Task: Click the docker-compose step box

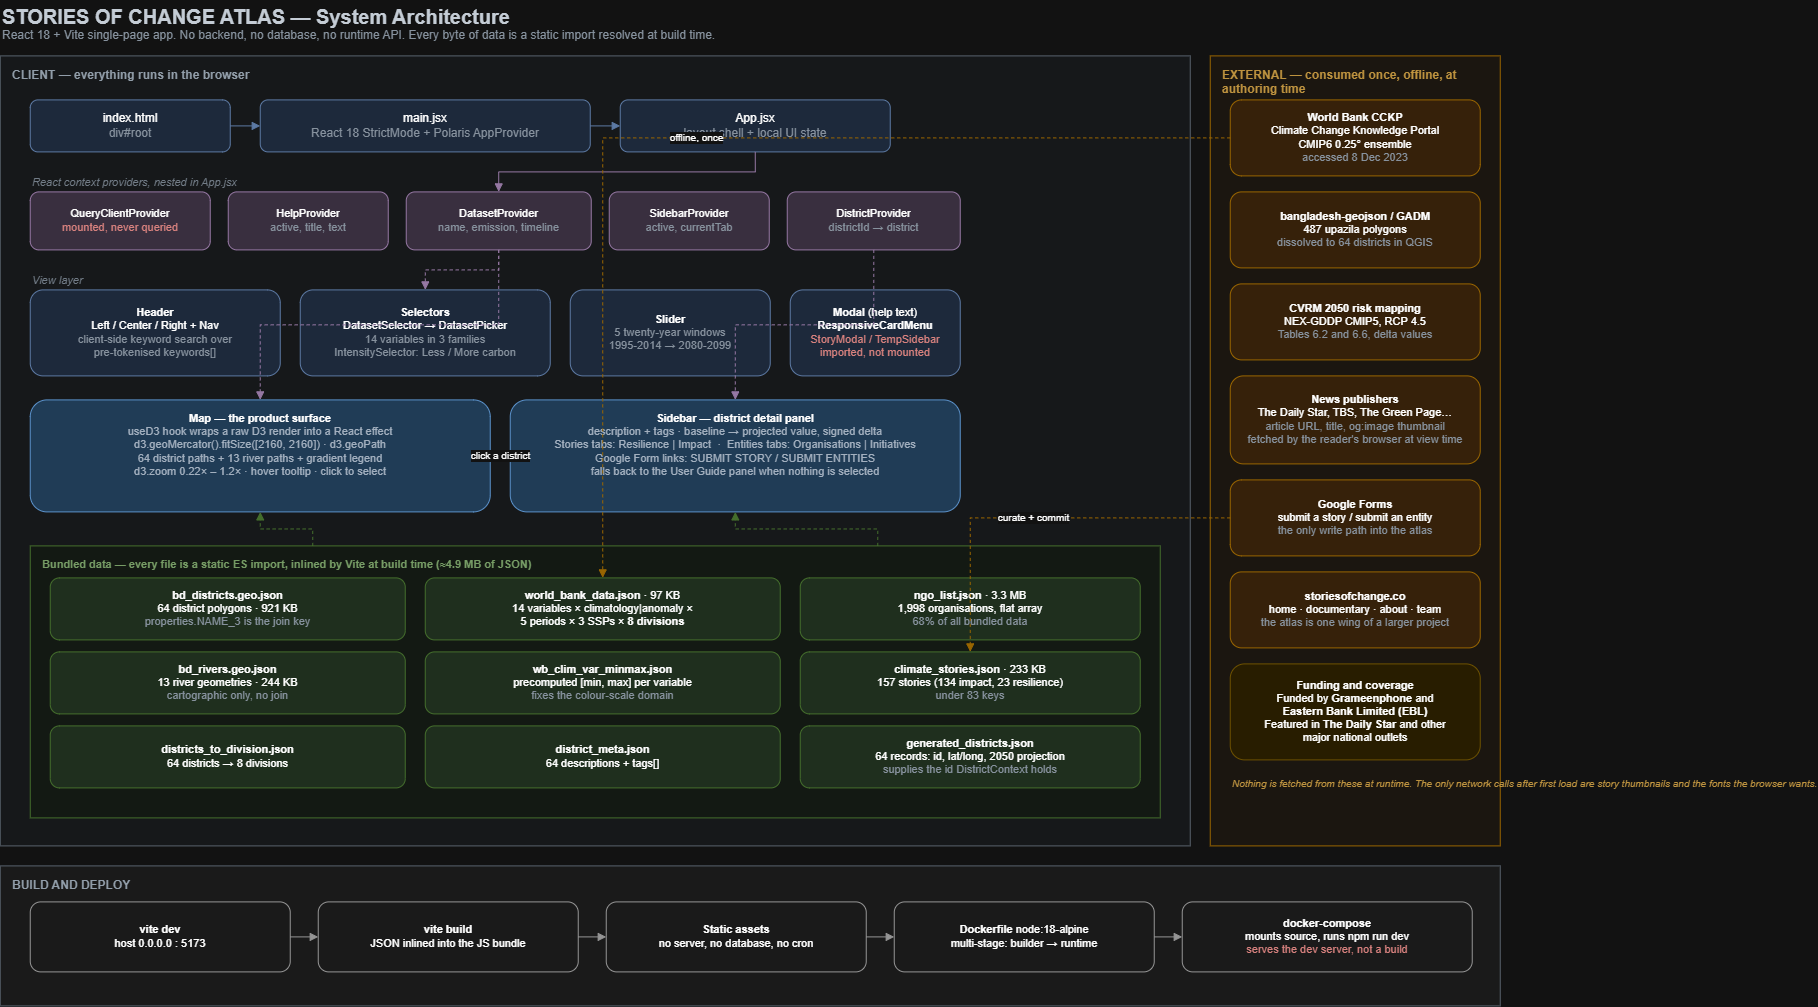Action: point(1327,937)
